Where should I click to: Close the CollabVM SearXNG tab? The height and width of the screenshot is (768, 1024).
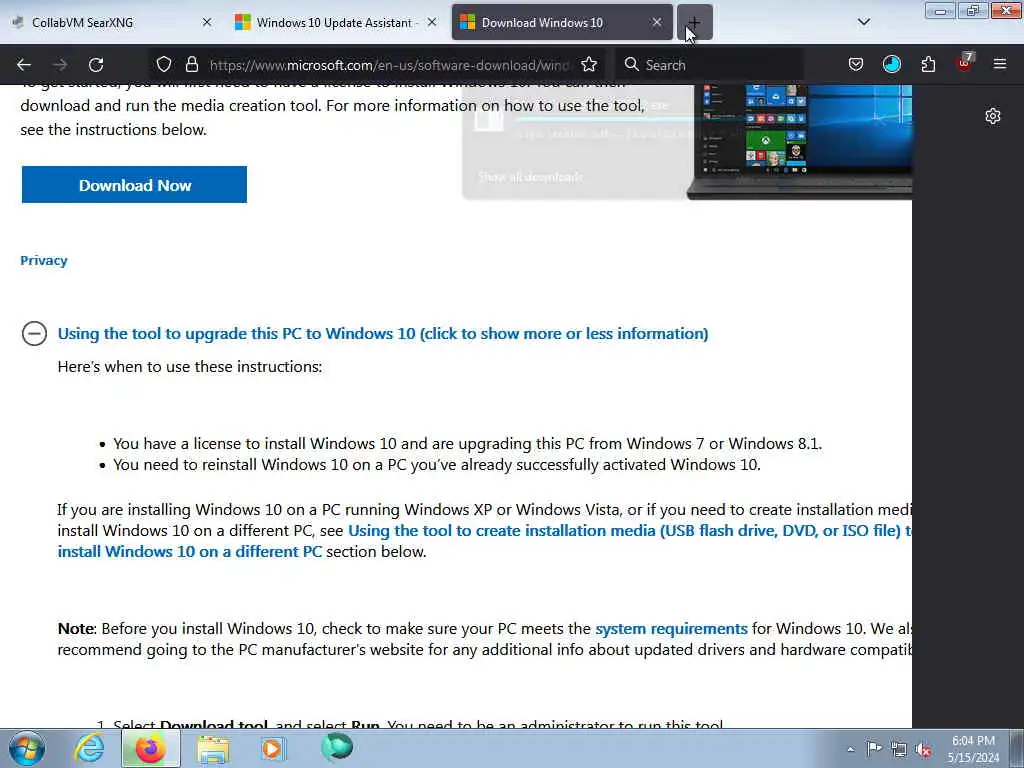(x=206, y=22)
